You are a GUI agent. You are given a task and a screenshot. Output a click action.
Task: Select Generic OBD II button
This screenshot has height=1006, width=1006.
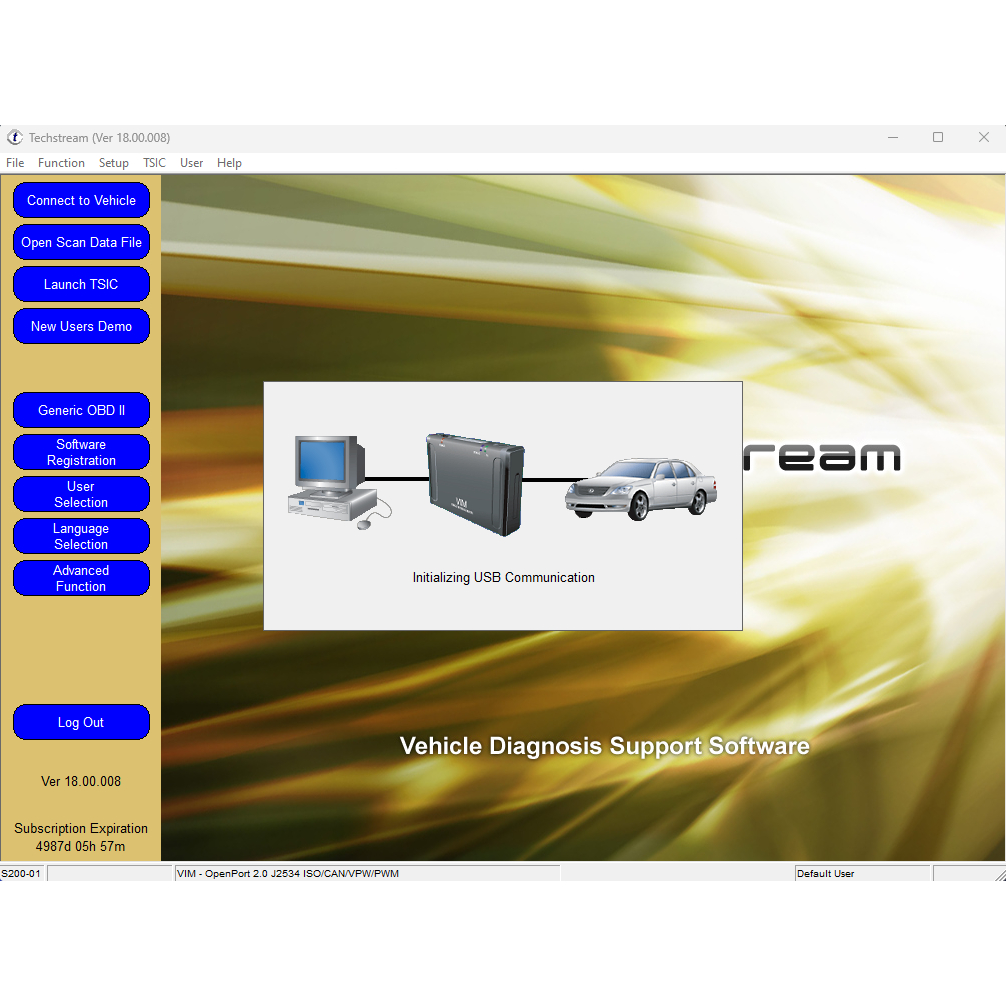click(x=81, y=410)
